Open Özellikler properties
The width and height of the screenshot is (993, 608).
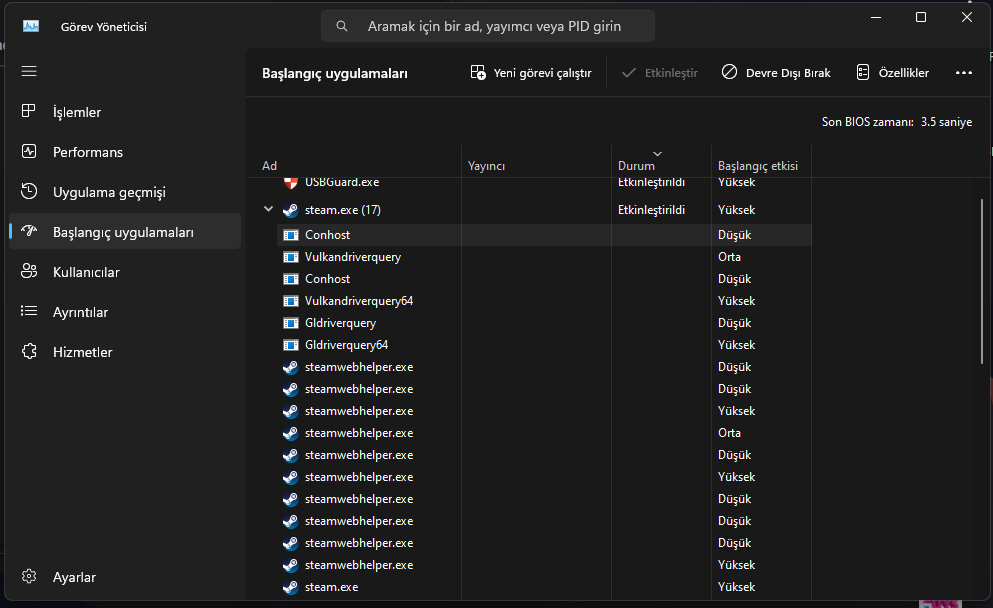[x=893, y=73]
